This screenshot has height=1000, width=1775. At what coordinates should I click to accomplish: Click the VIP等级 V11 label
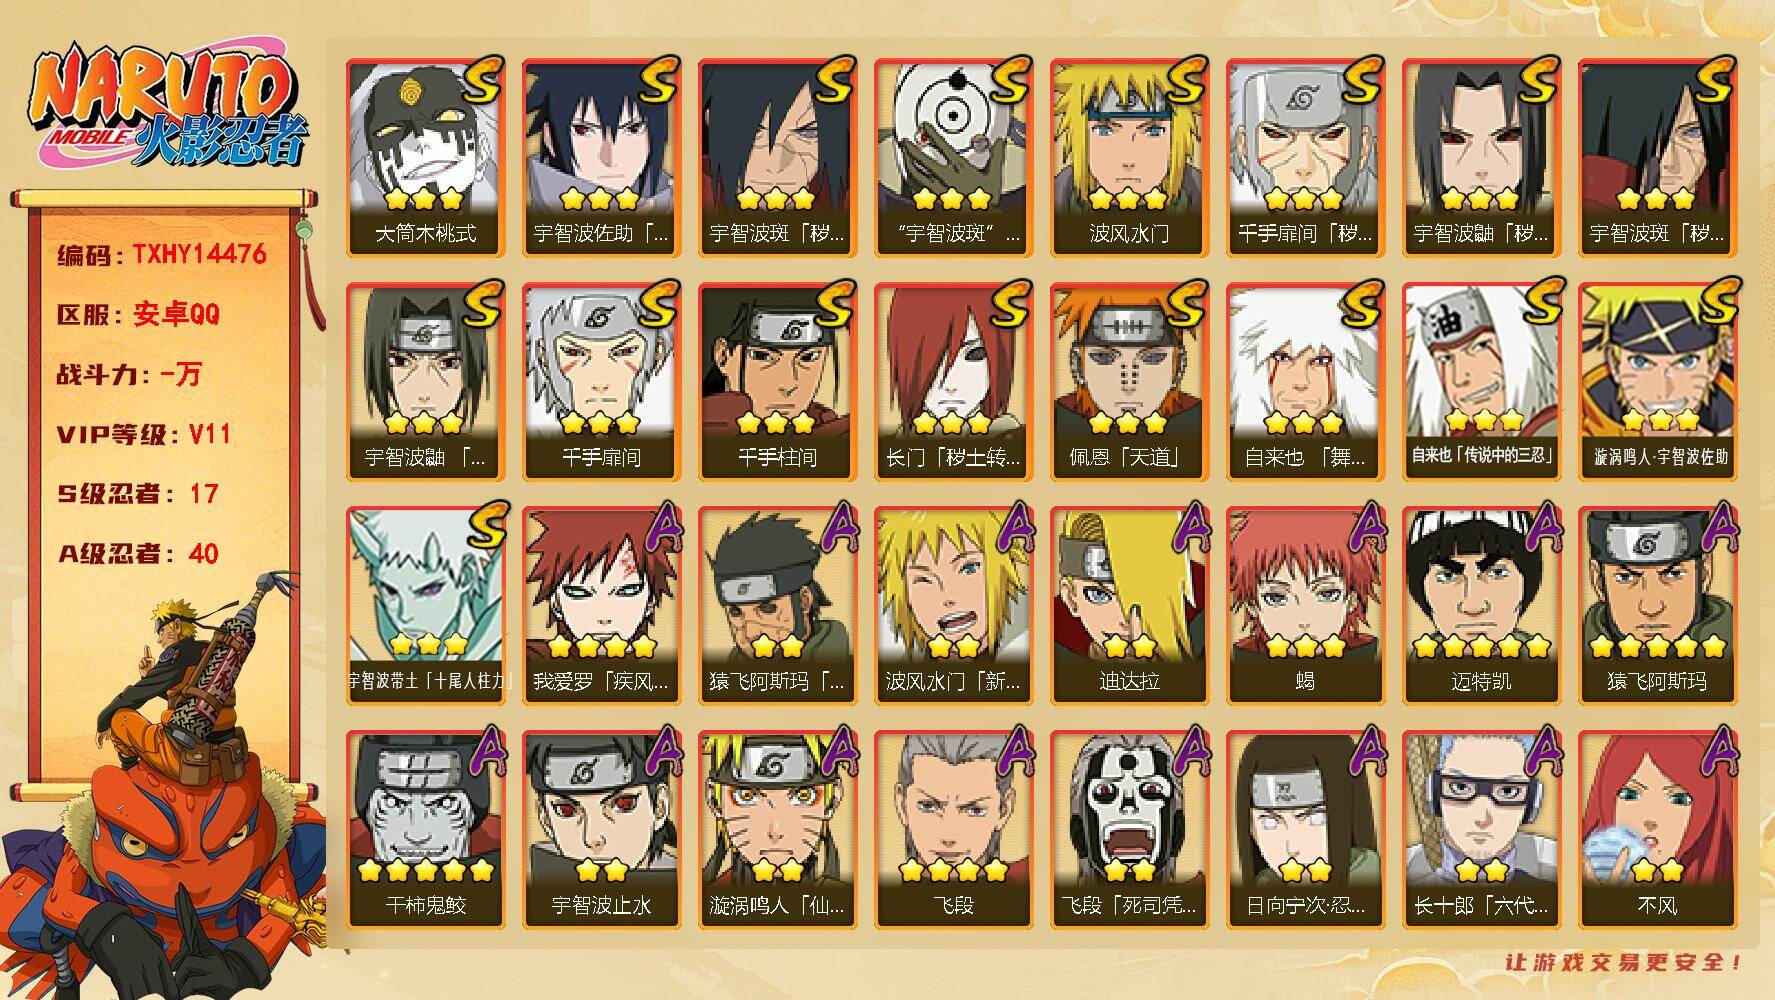coord(144,434)
